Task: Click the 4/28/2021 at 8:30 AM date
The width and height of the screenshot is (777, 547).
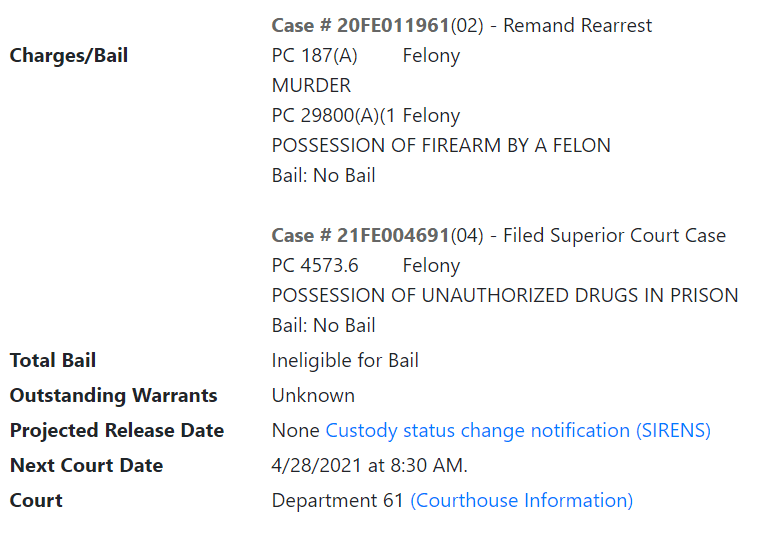Action: [x=369, y=466]
